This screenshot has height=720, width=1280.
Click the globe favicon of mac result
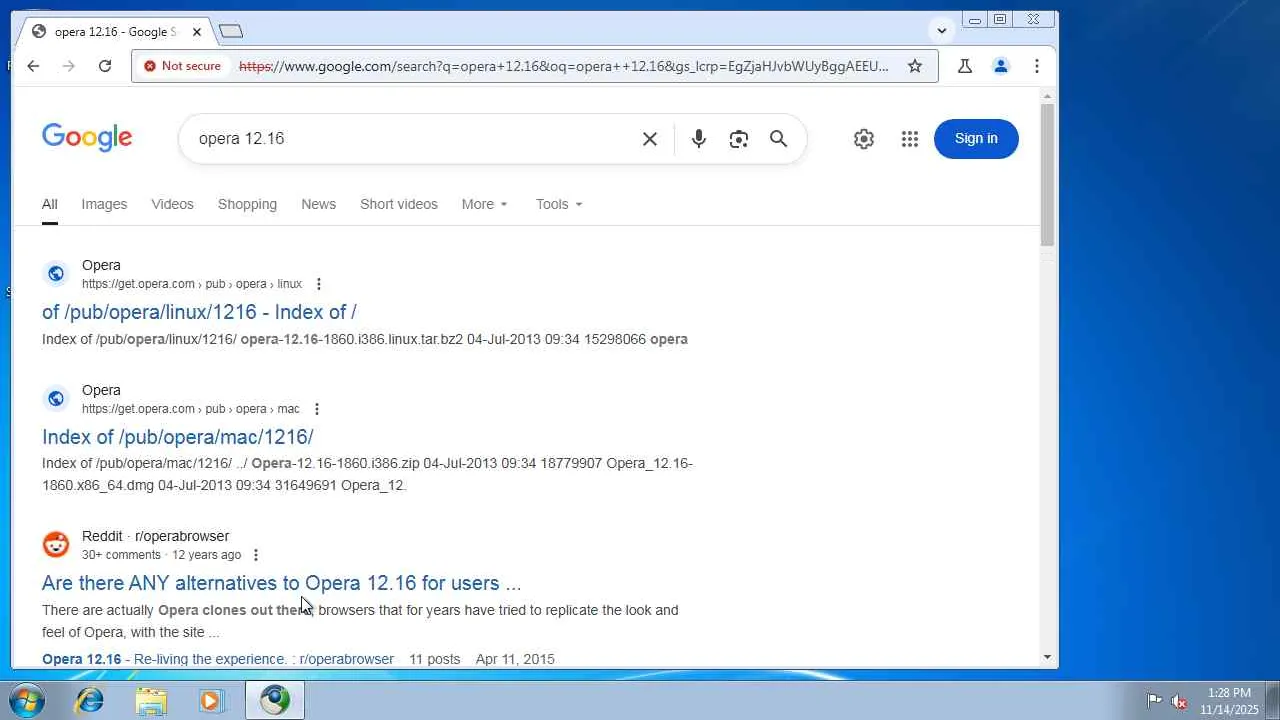[x=56, y=398]
